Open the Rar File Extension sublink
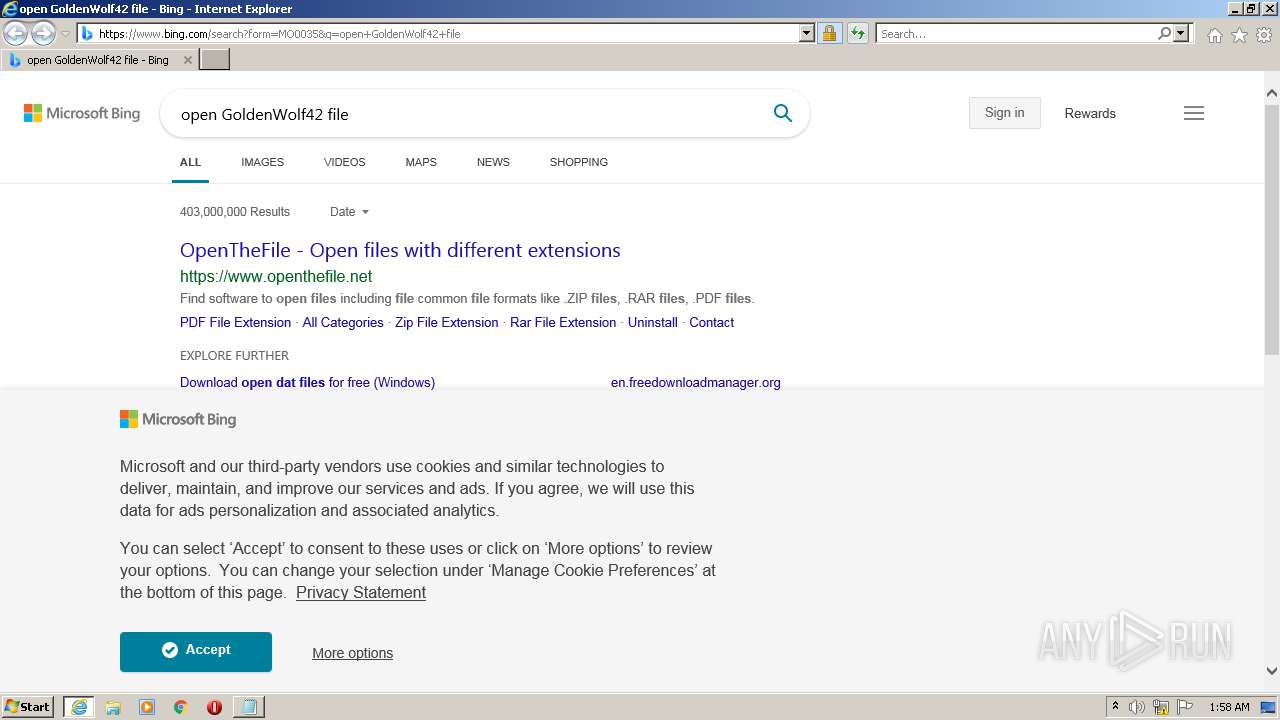1280x720 pixels. pos(563,323)
